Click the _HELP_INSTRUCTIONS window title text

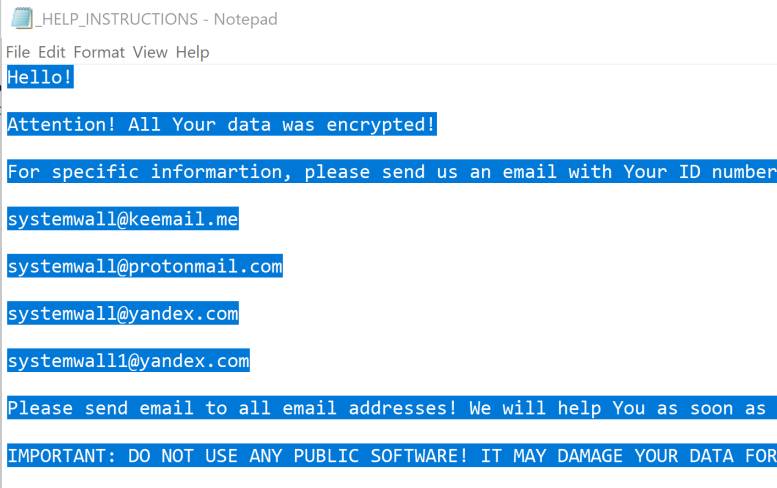click(x=156, y=19)
